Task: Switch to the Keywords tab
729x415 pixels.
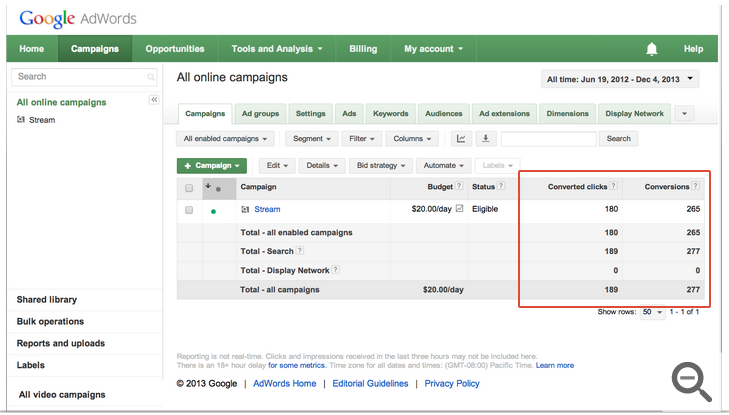Action: (x=391, y=113)
